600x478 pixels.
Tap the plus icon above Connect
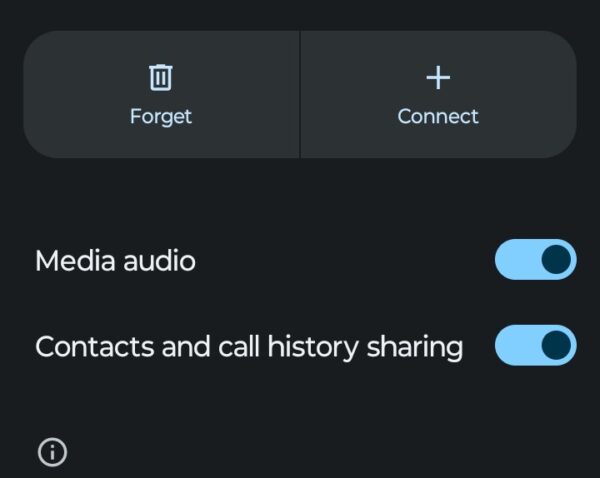pos(438,77)
